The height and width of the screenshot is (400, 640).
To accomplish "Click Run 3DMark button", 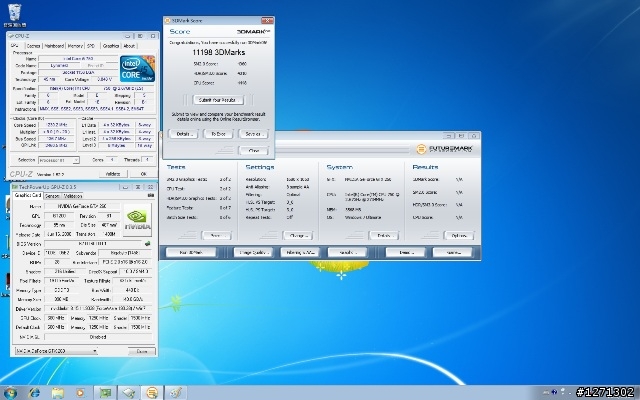I will [191, 252].
